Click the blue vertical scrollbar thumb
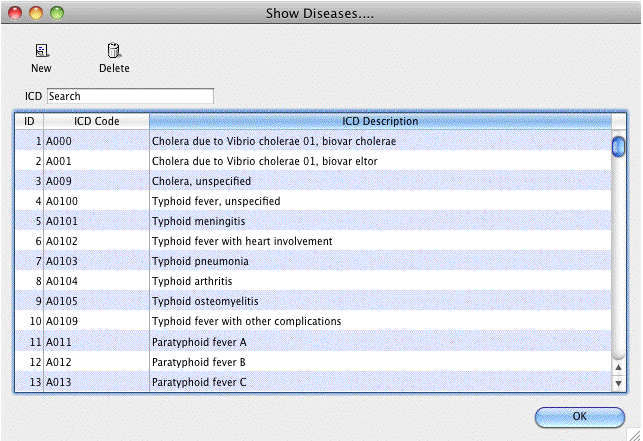Screen dimensions: 643x441 coord(619,146)
